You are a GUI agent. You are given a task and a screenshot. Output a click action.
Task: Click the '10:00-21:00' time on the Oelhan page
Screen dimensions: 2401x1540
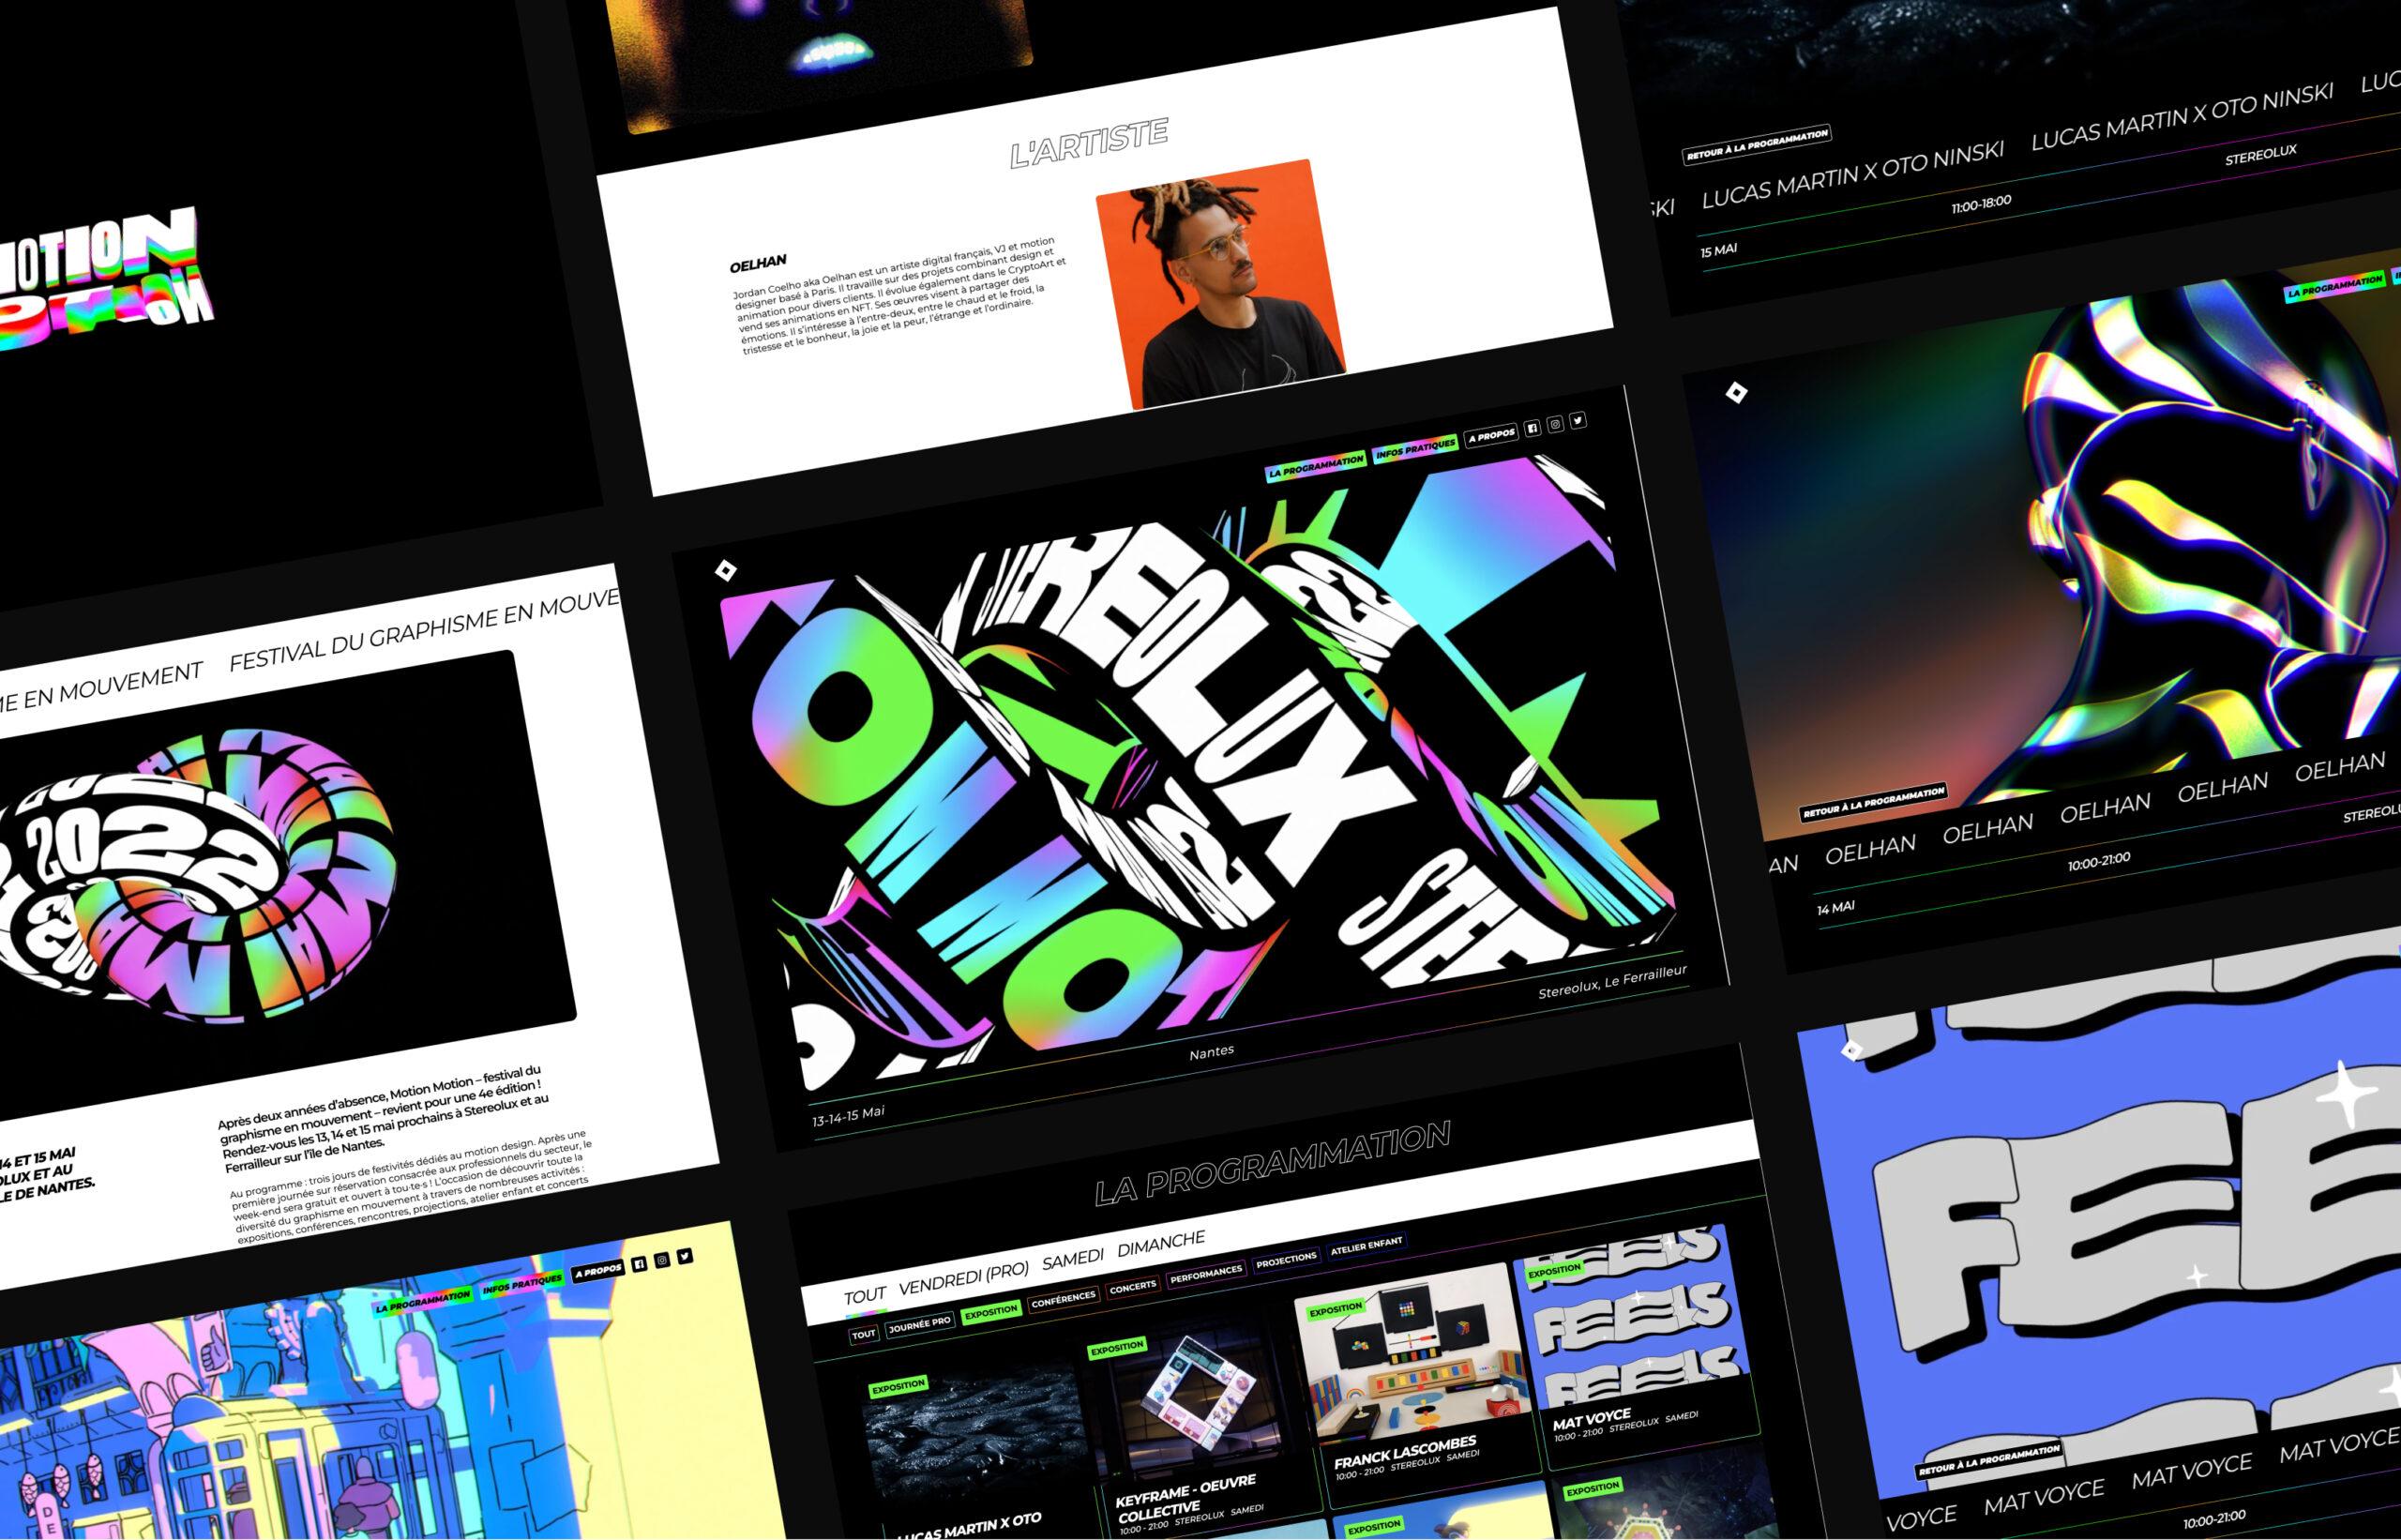[x=2099, y=860]
